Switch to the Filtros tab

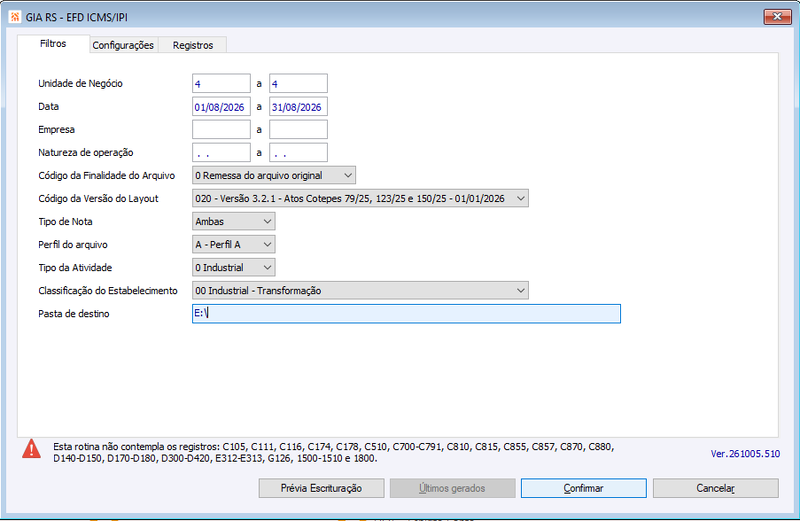[53, 44]
